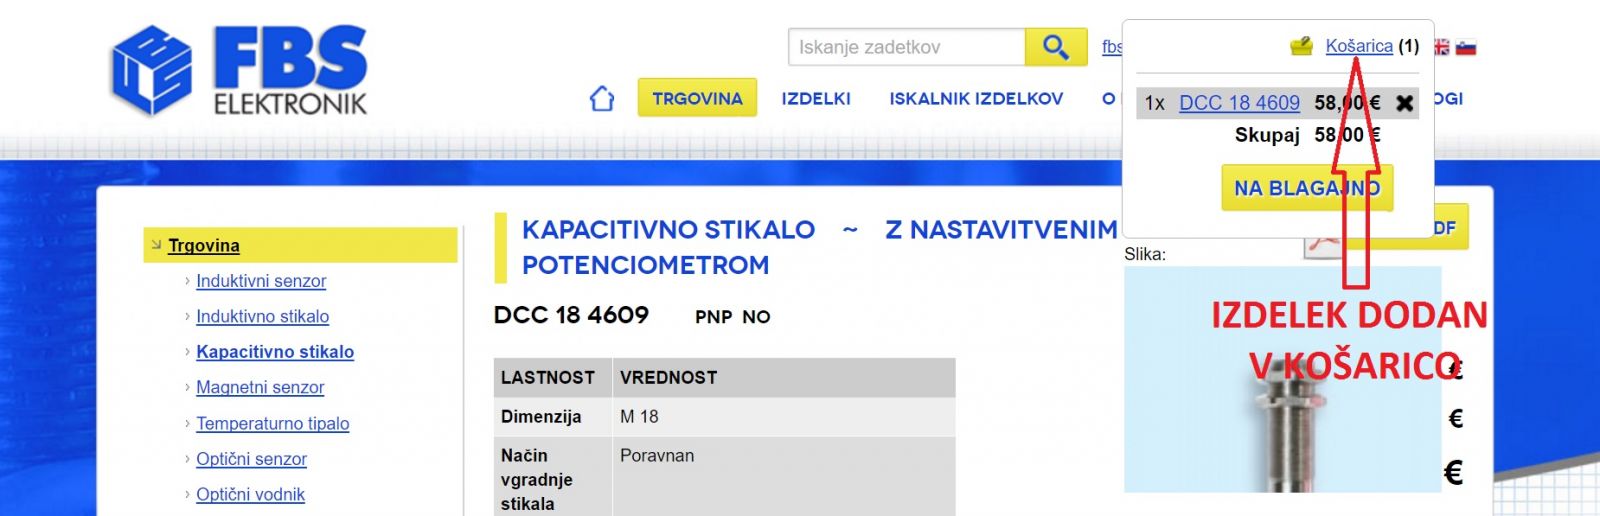Image resolution: width=1600 pixels, height=516 pixels.
Task: Click the home house icon
Action: pyautogui.click(x=602, y=98)
